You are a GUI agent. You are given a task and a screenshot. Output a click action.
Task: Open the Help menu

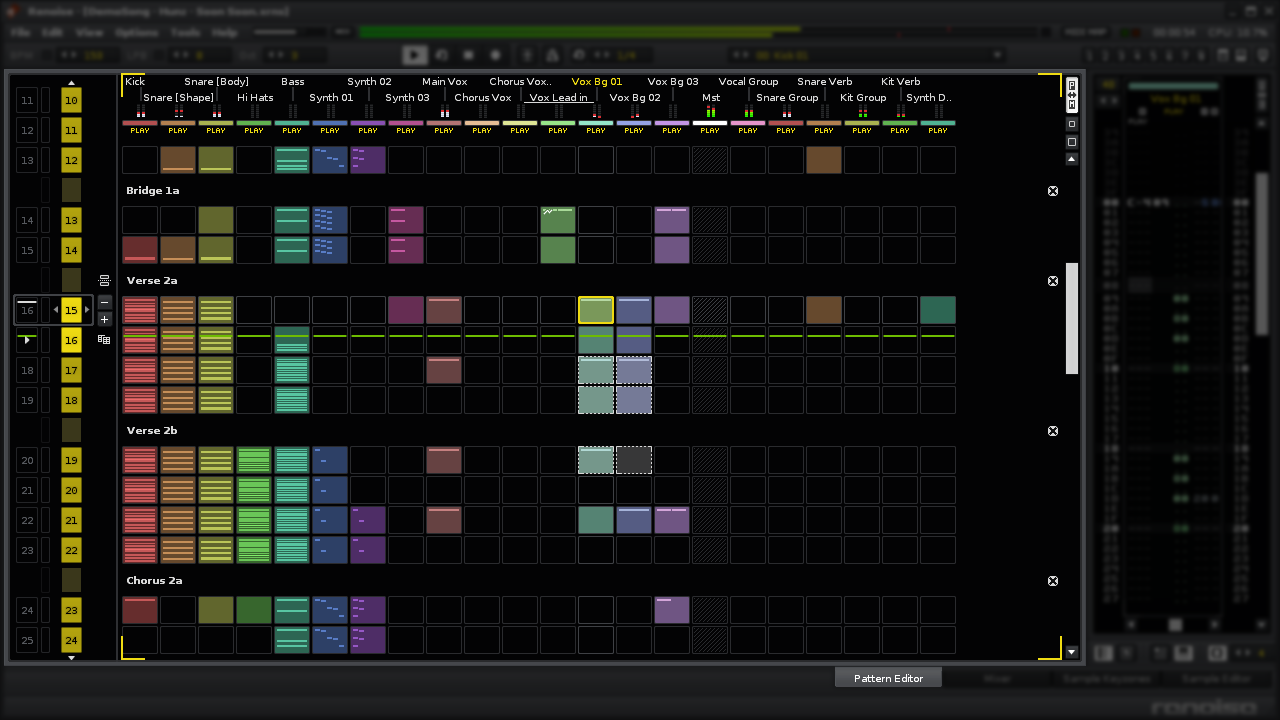coord(225,32)
